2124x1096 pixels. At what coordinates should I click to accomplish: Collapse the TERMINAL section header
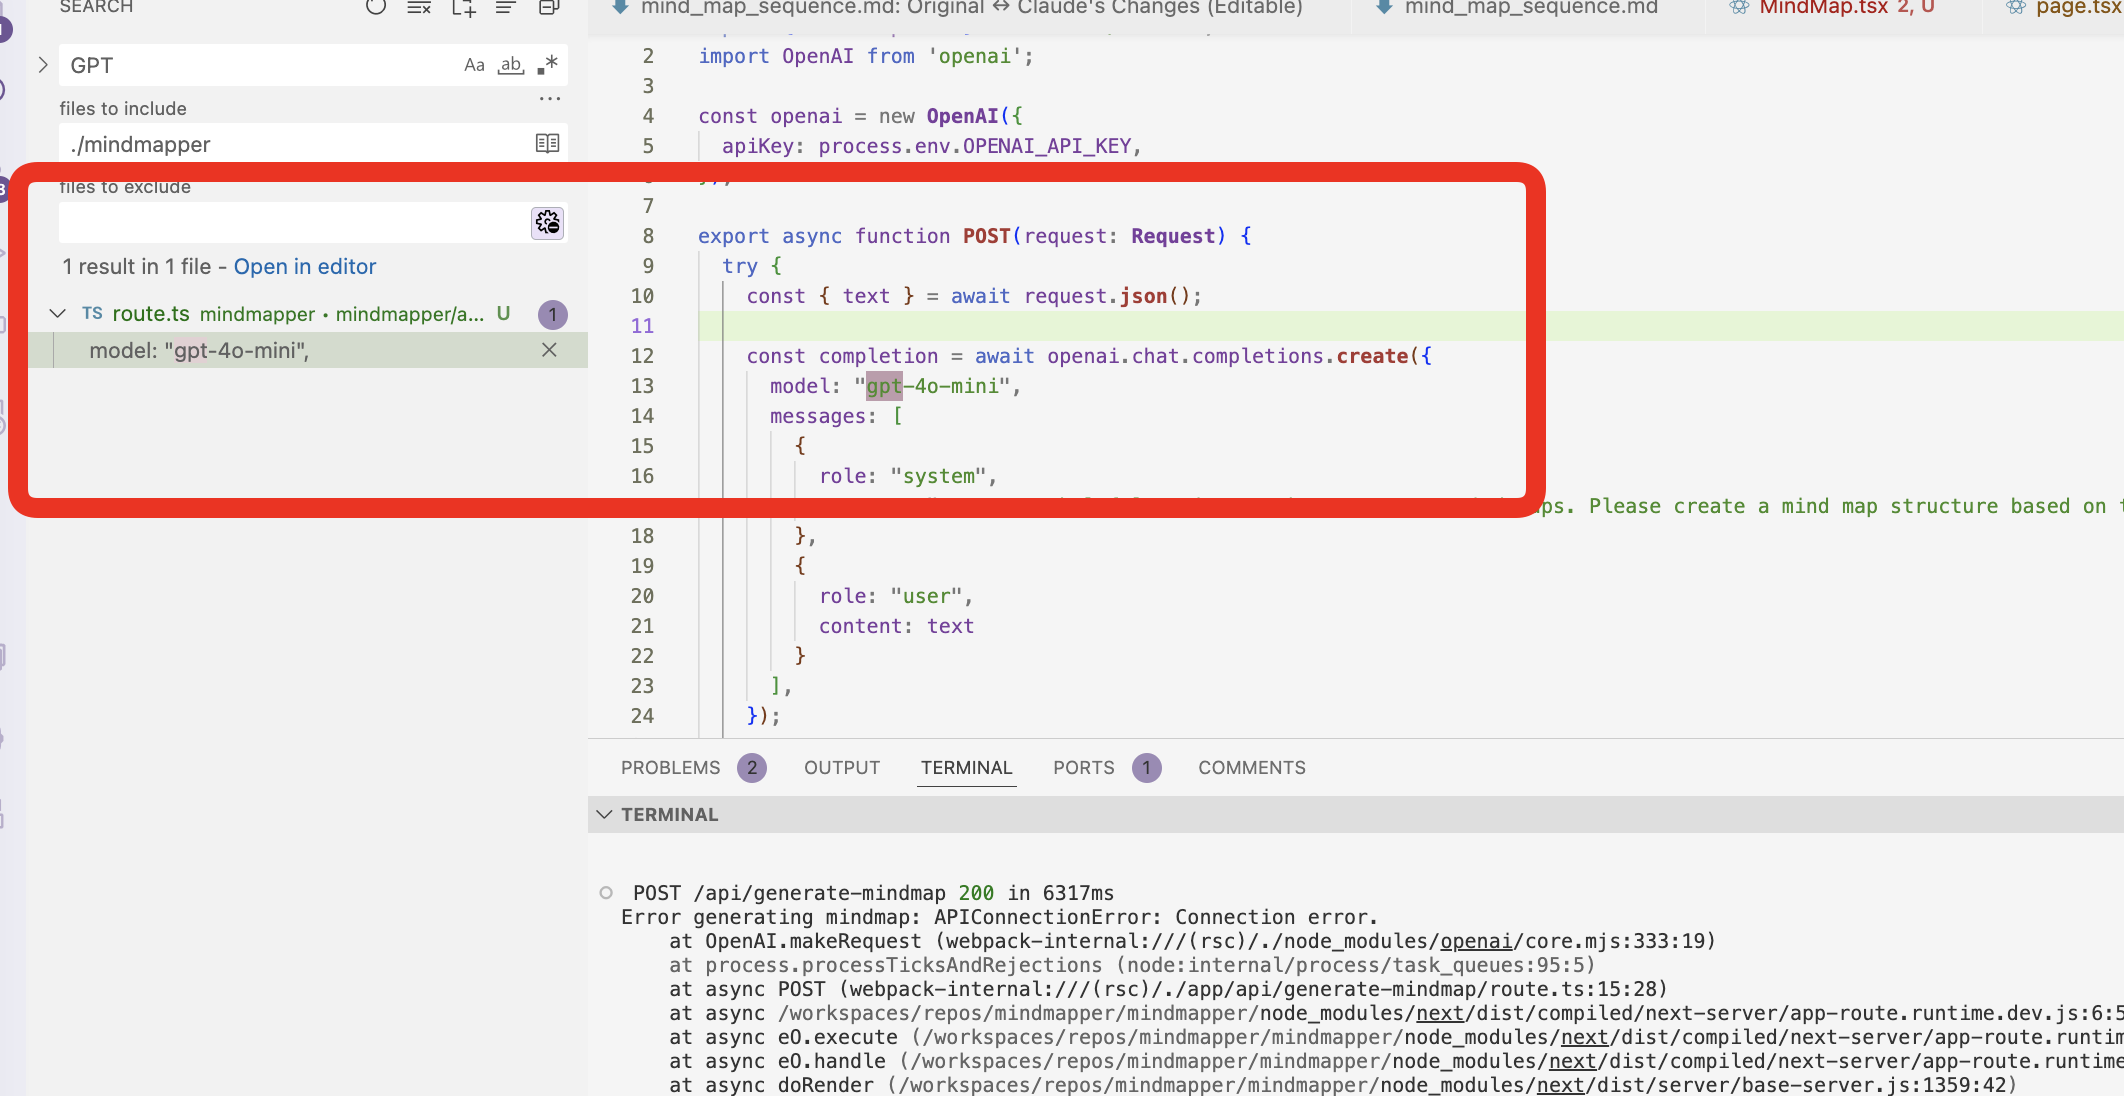pyautogui.click(x=604, y=814)
